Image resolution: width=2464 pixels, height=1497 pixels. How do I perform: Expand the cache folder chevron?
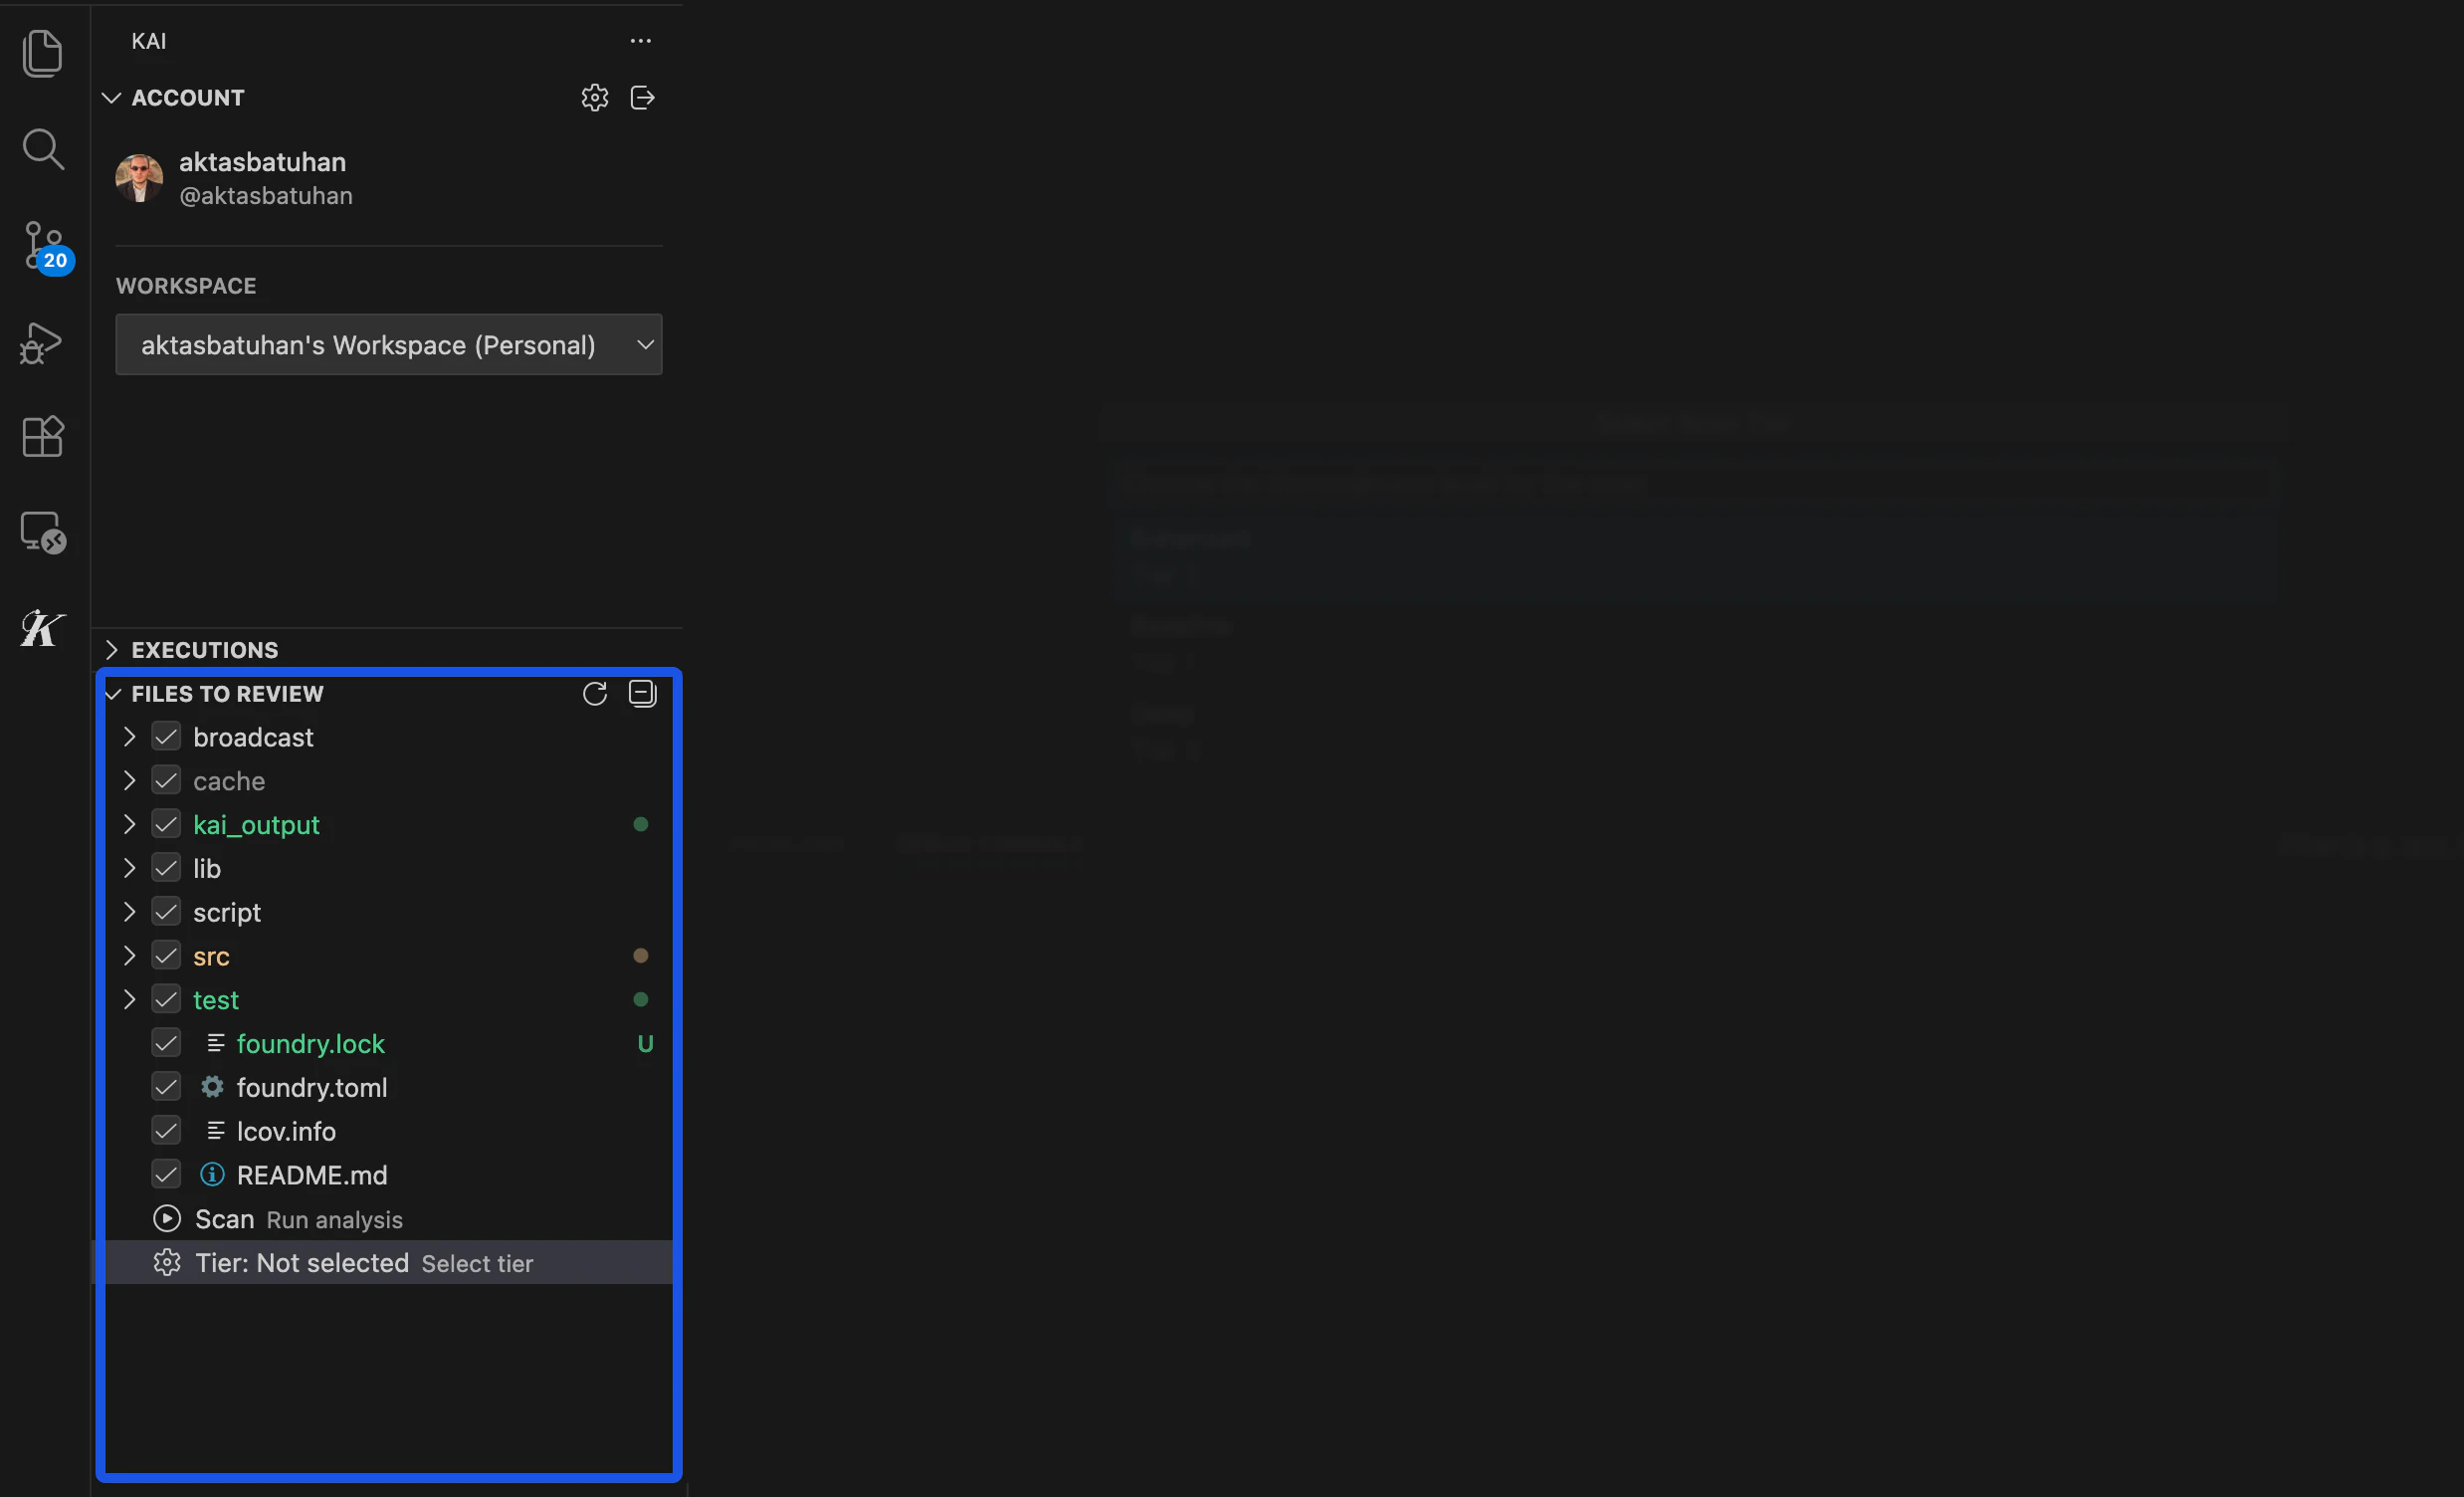[129, 780]
